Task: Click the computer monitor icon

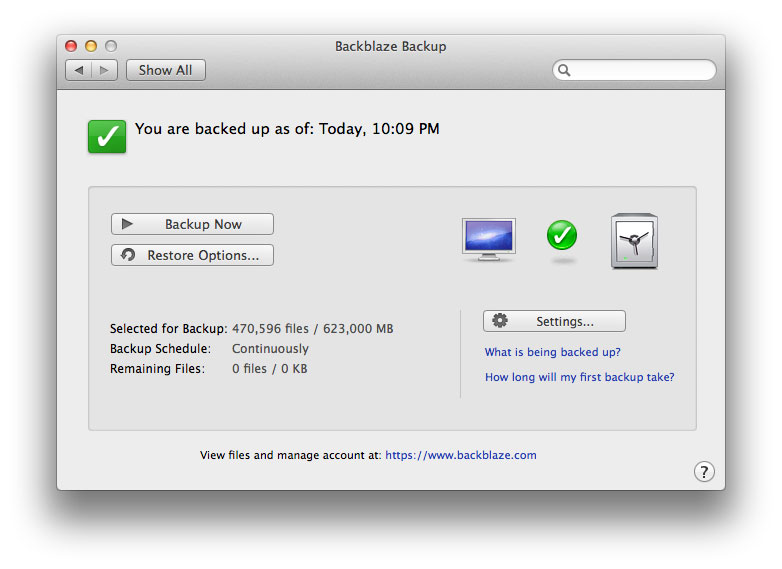Action: point(489,240)
